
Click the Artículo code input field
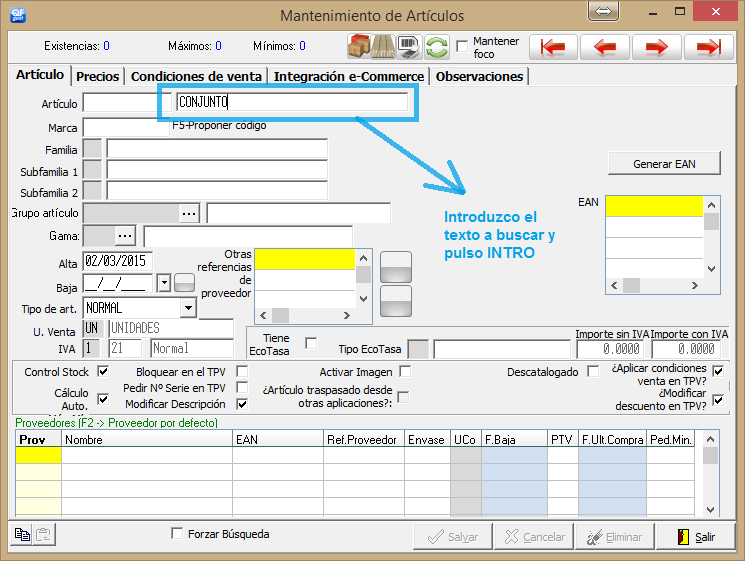126,103
